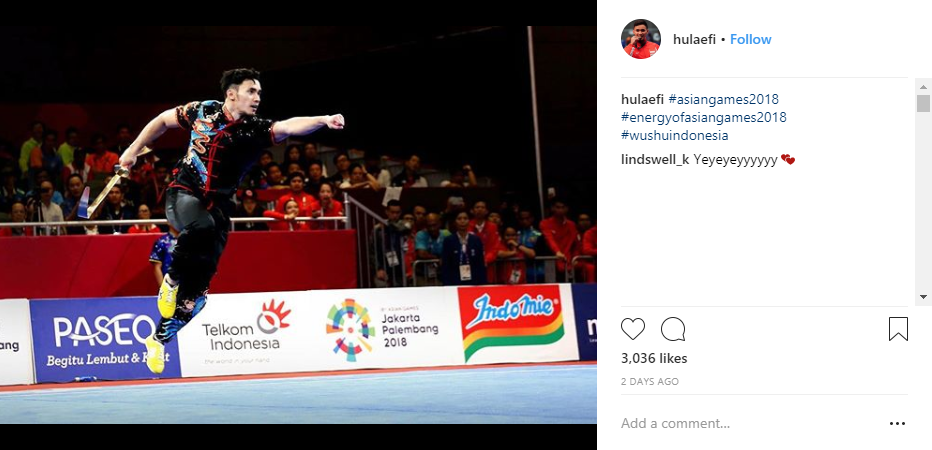932x450 pixels.
Task: Open the #asiangames2018 hashtag
Action: tap(723, 99)
